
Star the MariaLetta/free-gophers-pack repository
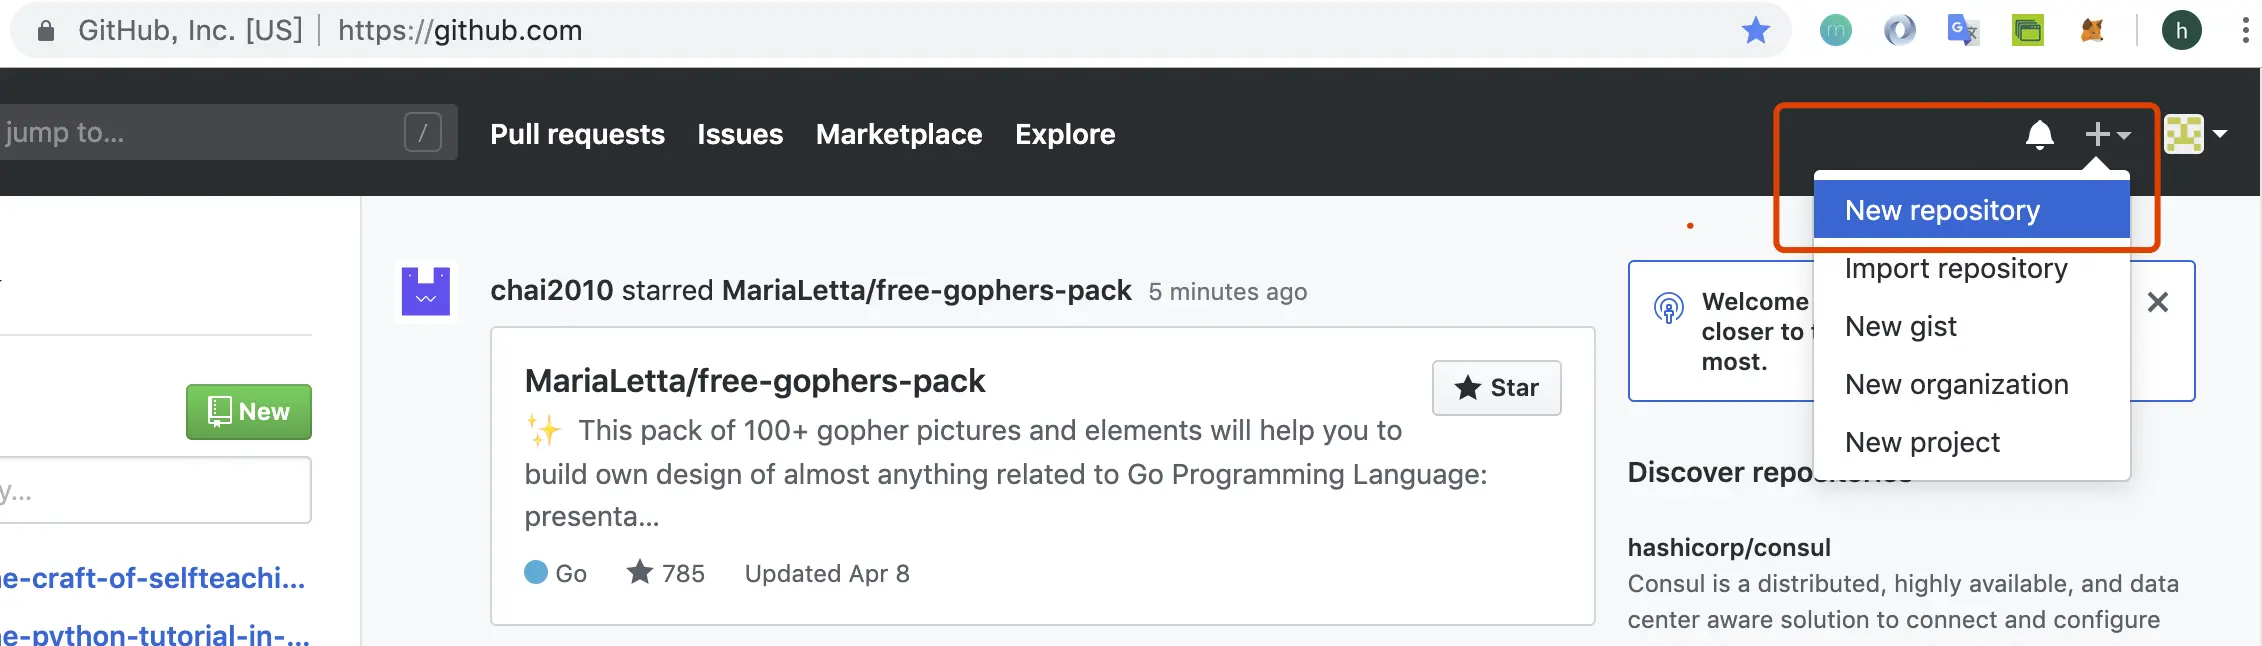click(x=1496, y=388)
